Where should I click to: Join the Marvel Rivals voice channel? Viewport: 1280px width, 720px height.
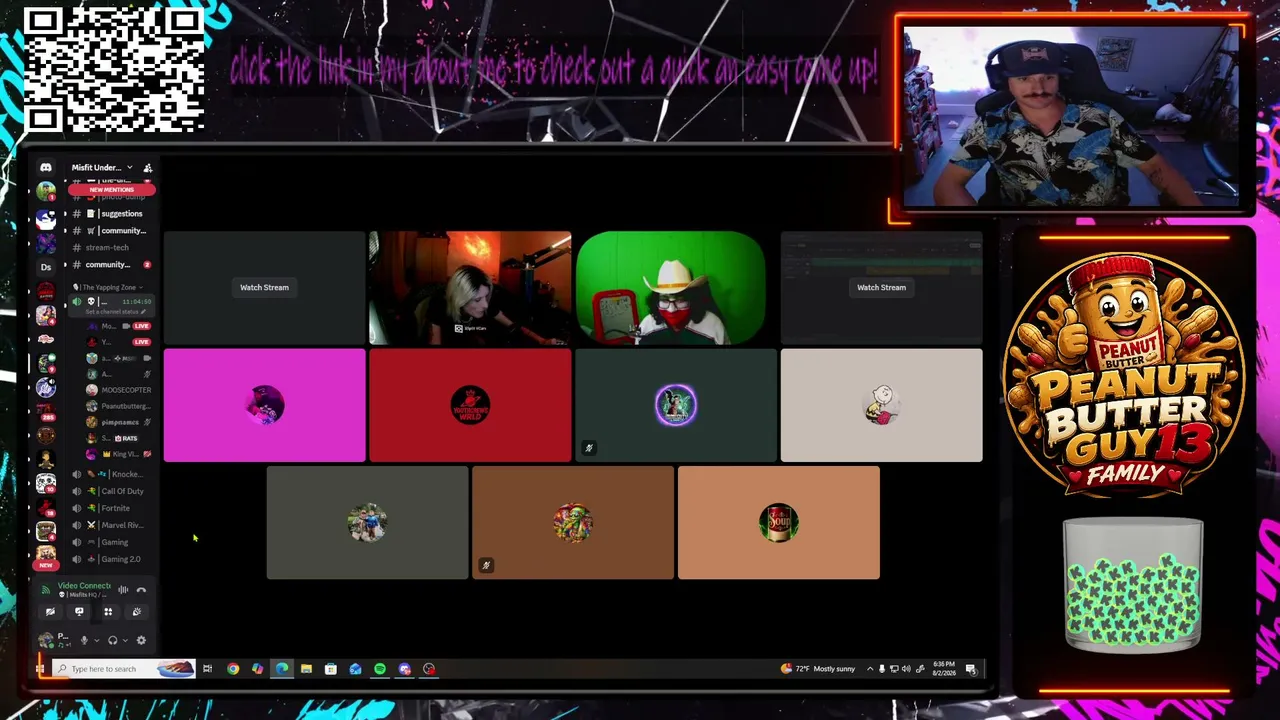click(112, 525)
